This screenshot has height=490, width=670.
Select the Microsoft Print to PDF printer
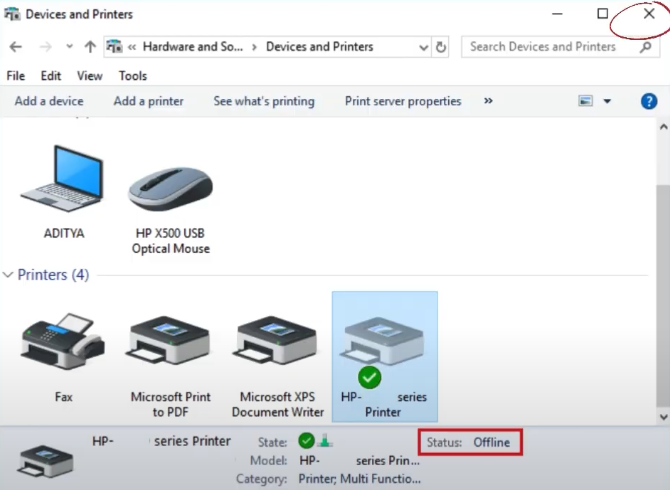point(170,342)
